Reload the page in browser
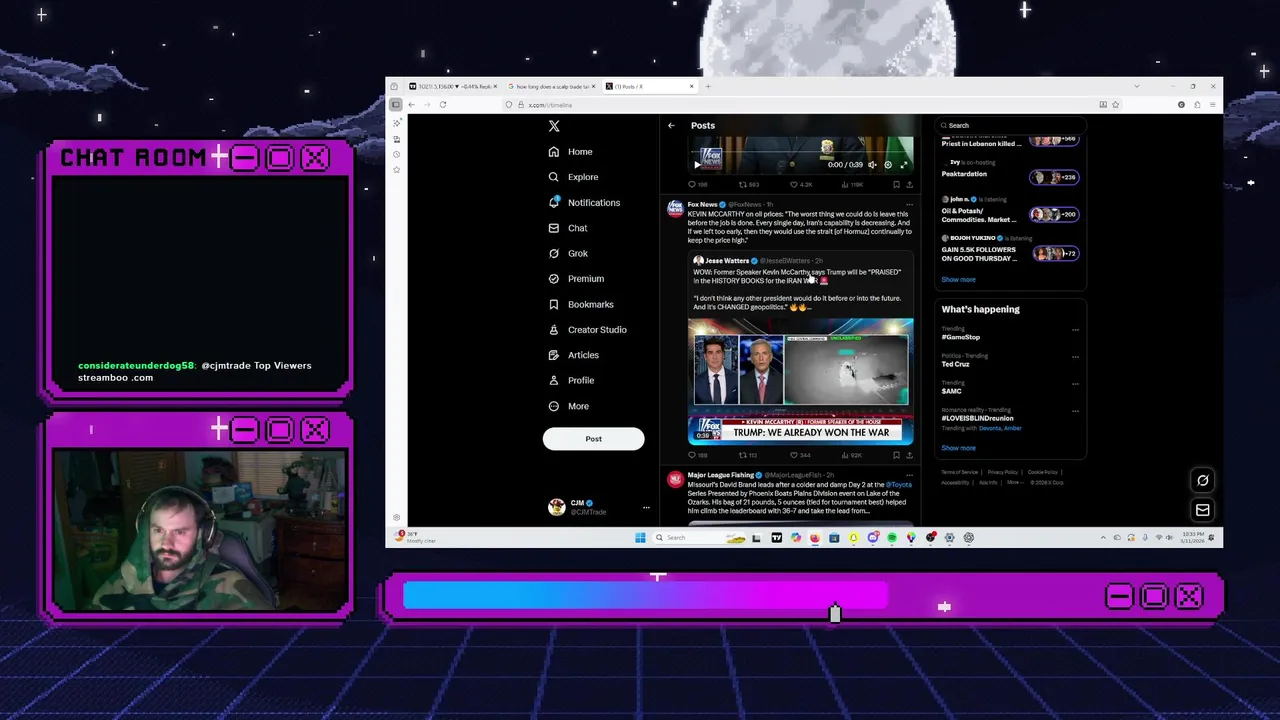1280x720 pixels. point(443,105)
